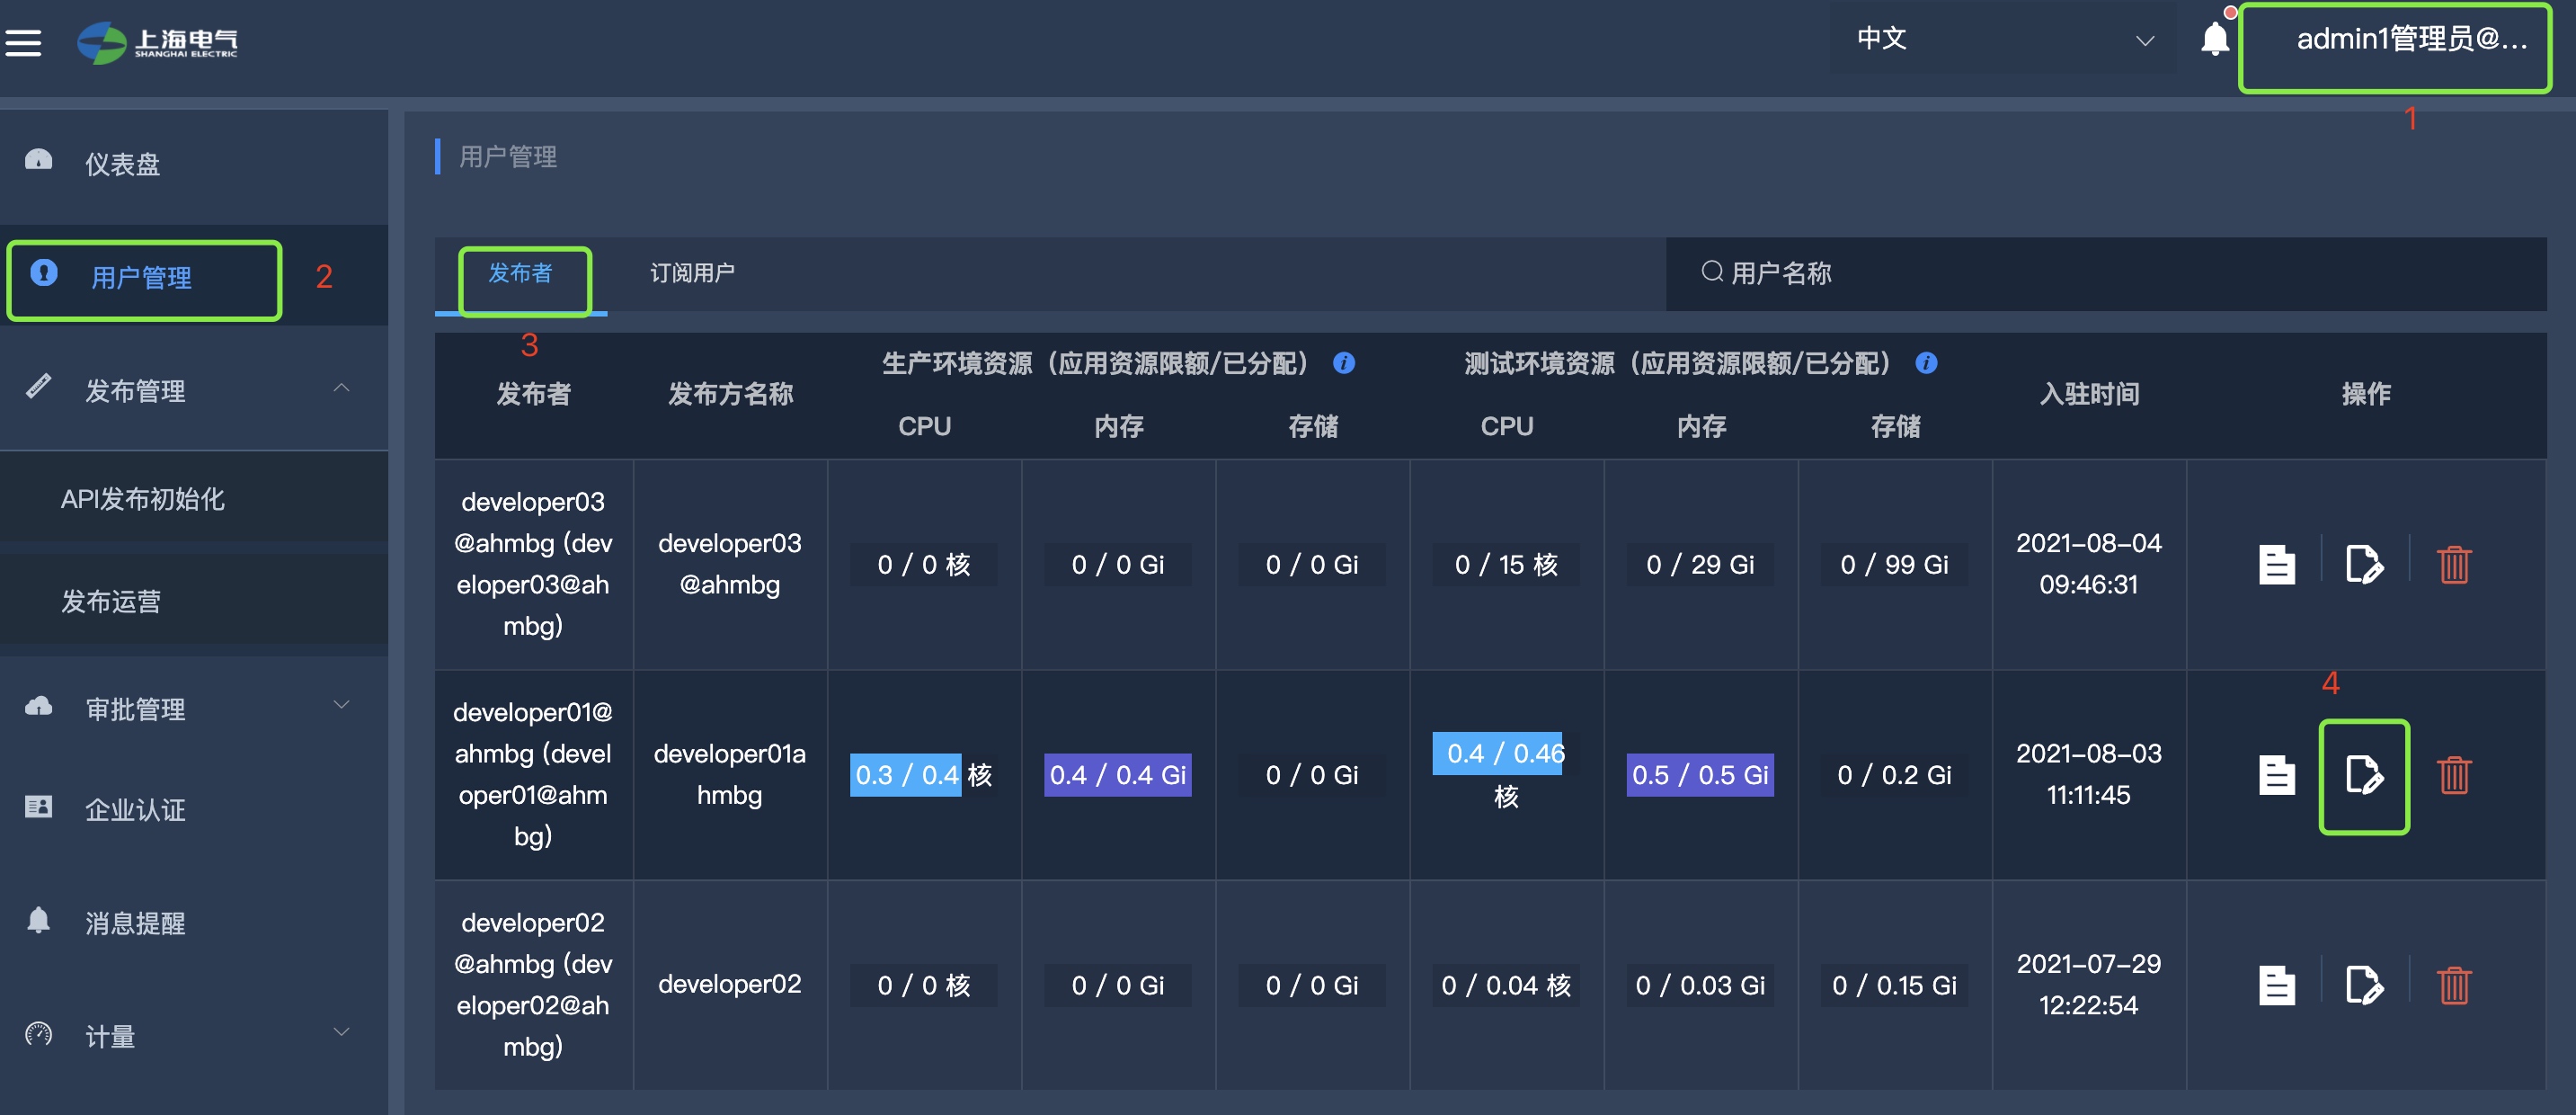Open the 中文 language dropdown
The width and height of the screenshot is (2576, 1115).
[x=2003, y=38]
